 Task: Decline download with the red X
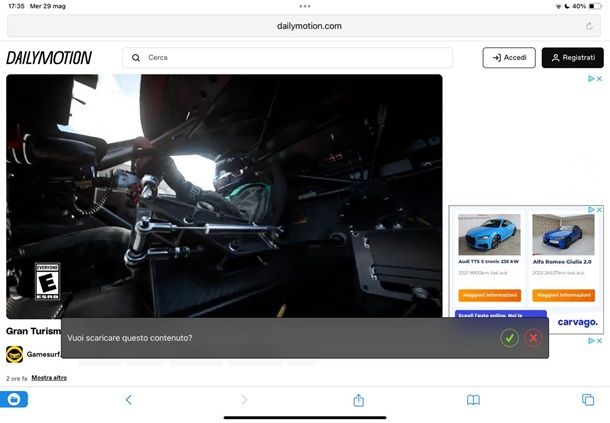[x=533, y=338]
